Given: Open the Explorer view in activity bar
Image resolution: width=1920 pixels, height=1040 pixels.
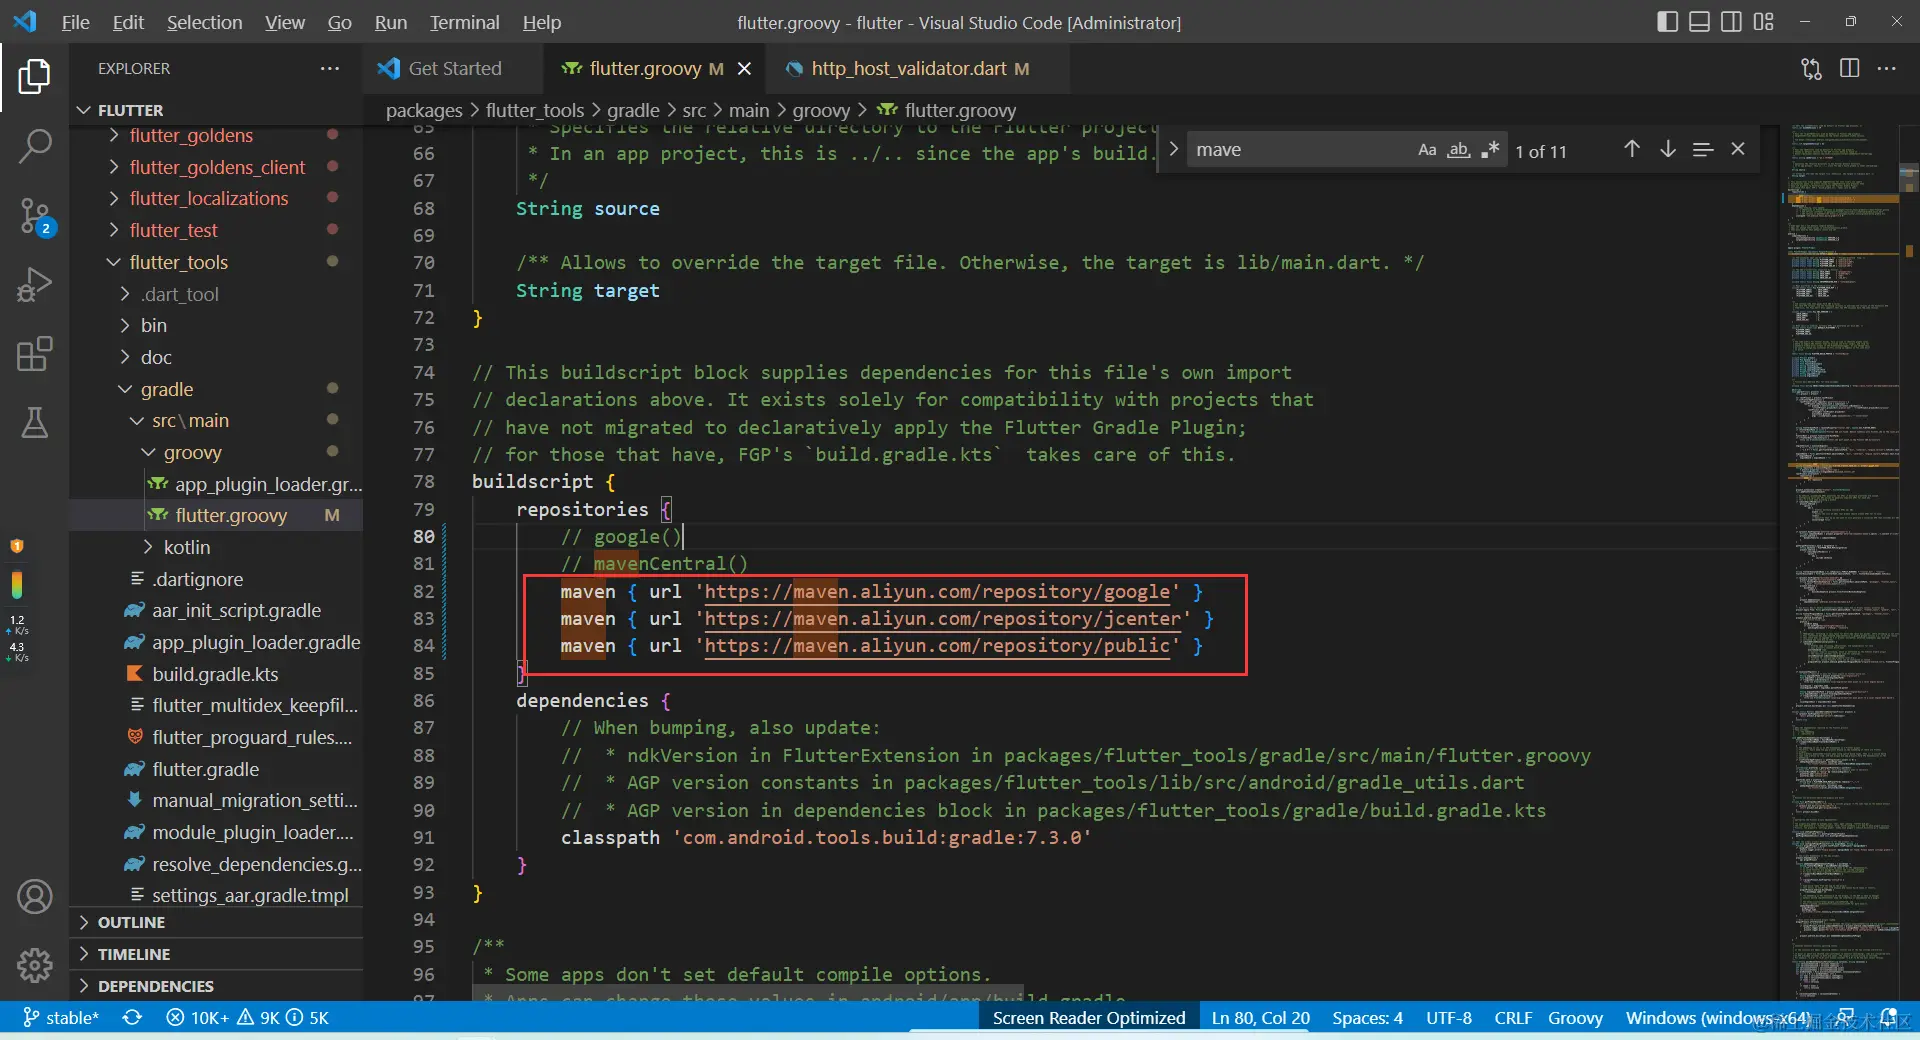Looking at the screenshot, I should click(34, 76).
